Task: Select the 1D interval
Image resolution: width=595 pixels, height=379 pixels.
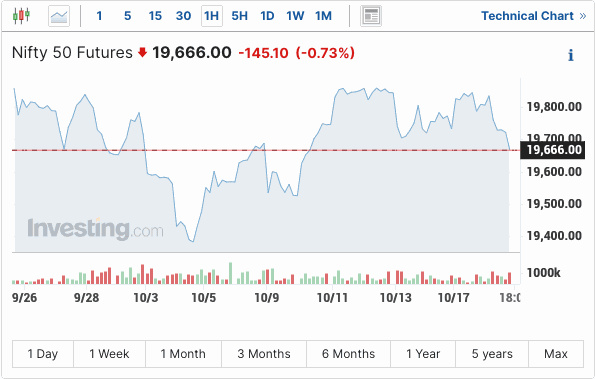Action: pyautogui.click(x=267, y=16)
